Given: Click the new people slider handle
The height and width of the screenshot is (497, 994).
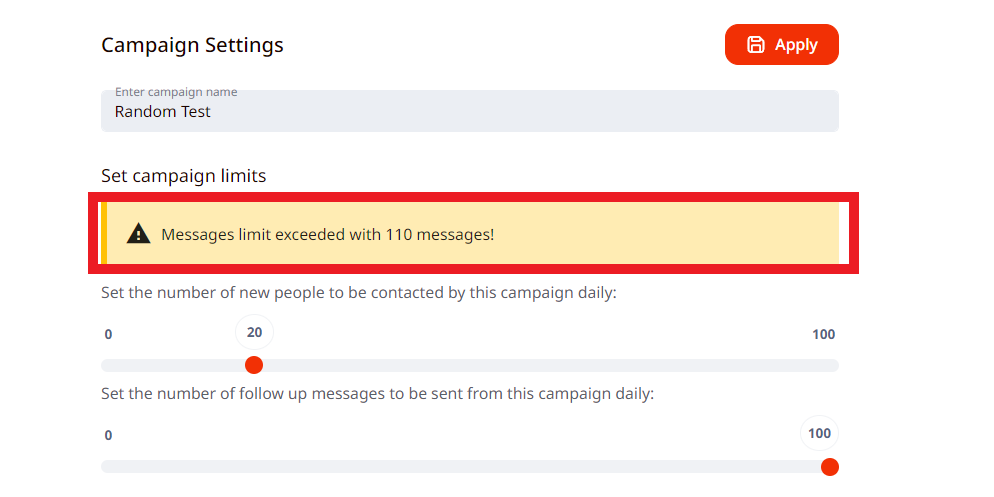Looking at the screenshot, I should click(254, 365).
